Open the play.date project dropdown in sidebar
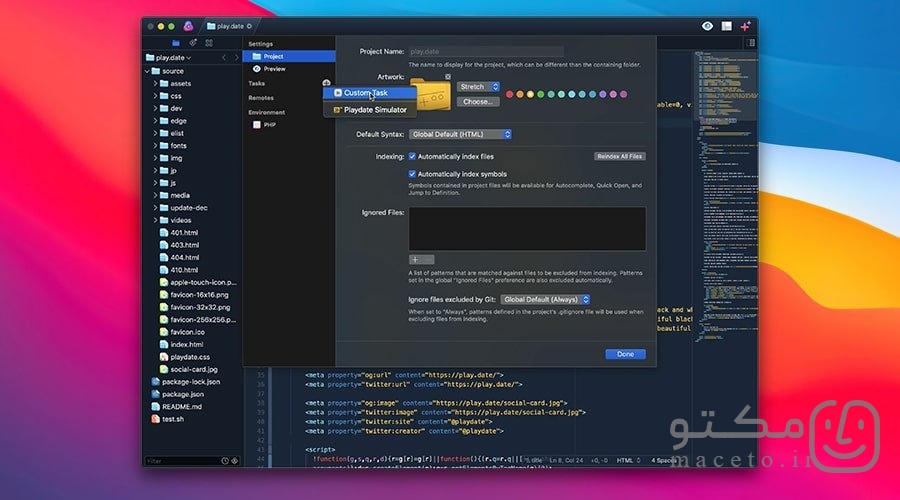This screenshot has width=900, height=500. [169, 57]
